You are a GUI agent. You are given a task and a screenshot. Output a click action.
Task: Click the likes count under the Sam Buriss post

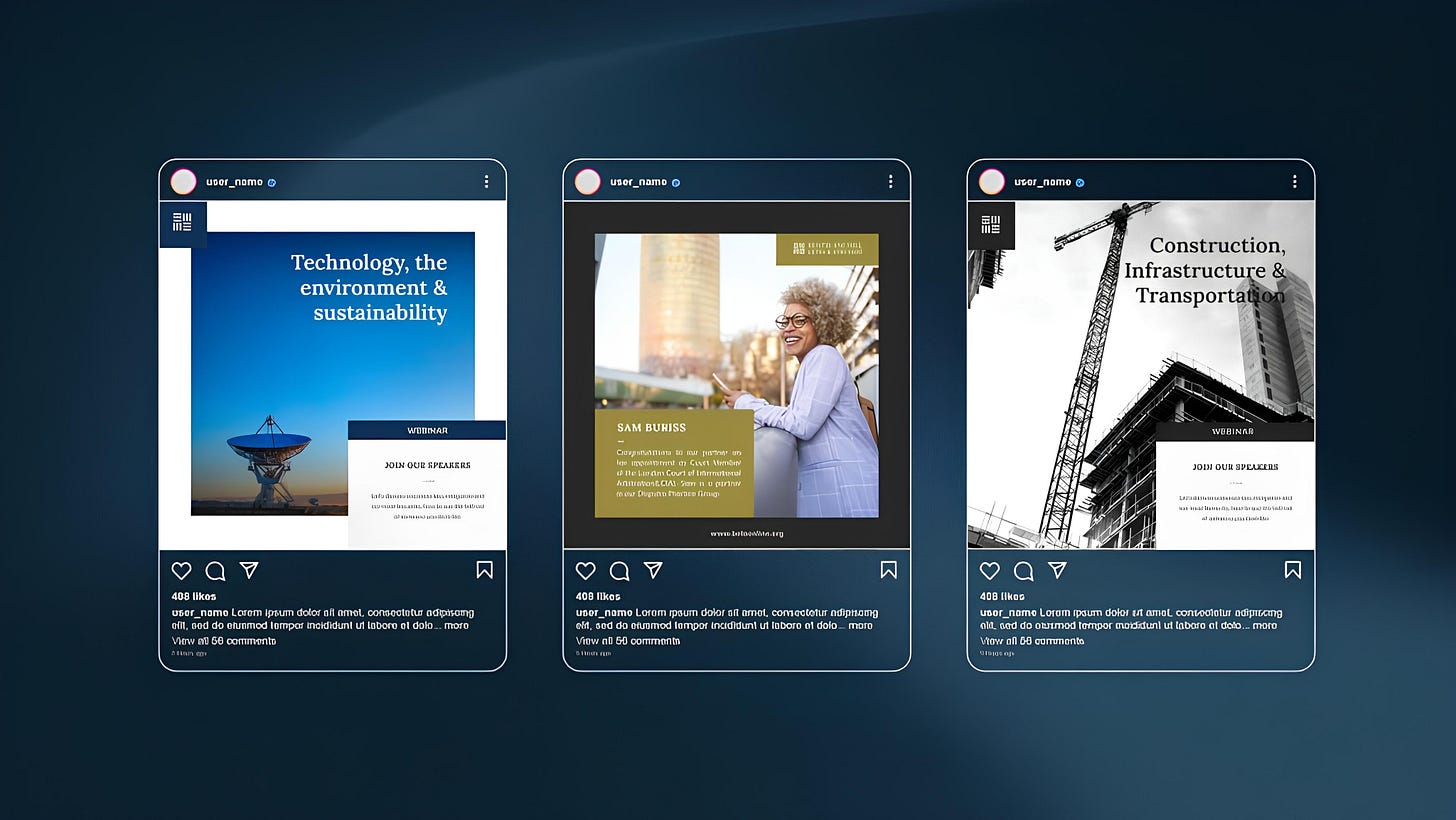pyautogui.click(x=598, y=597)
